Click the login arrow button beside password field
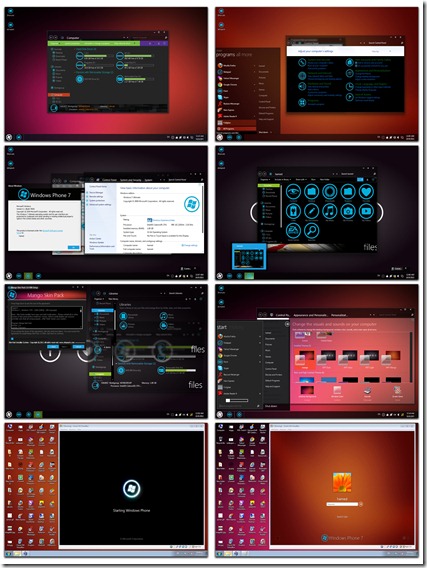The height and width of the screenshot is (568, 427). (361, 504)
